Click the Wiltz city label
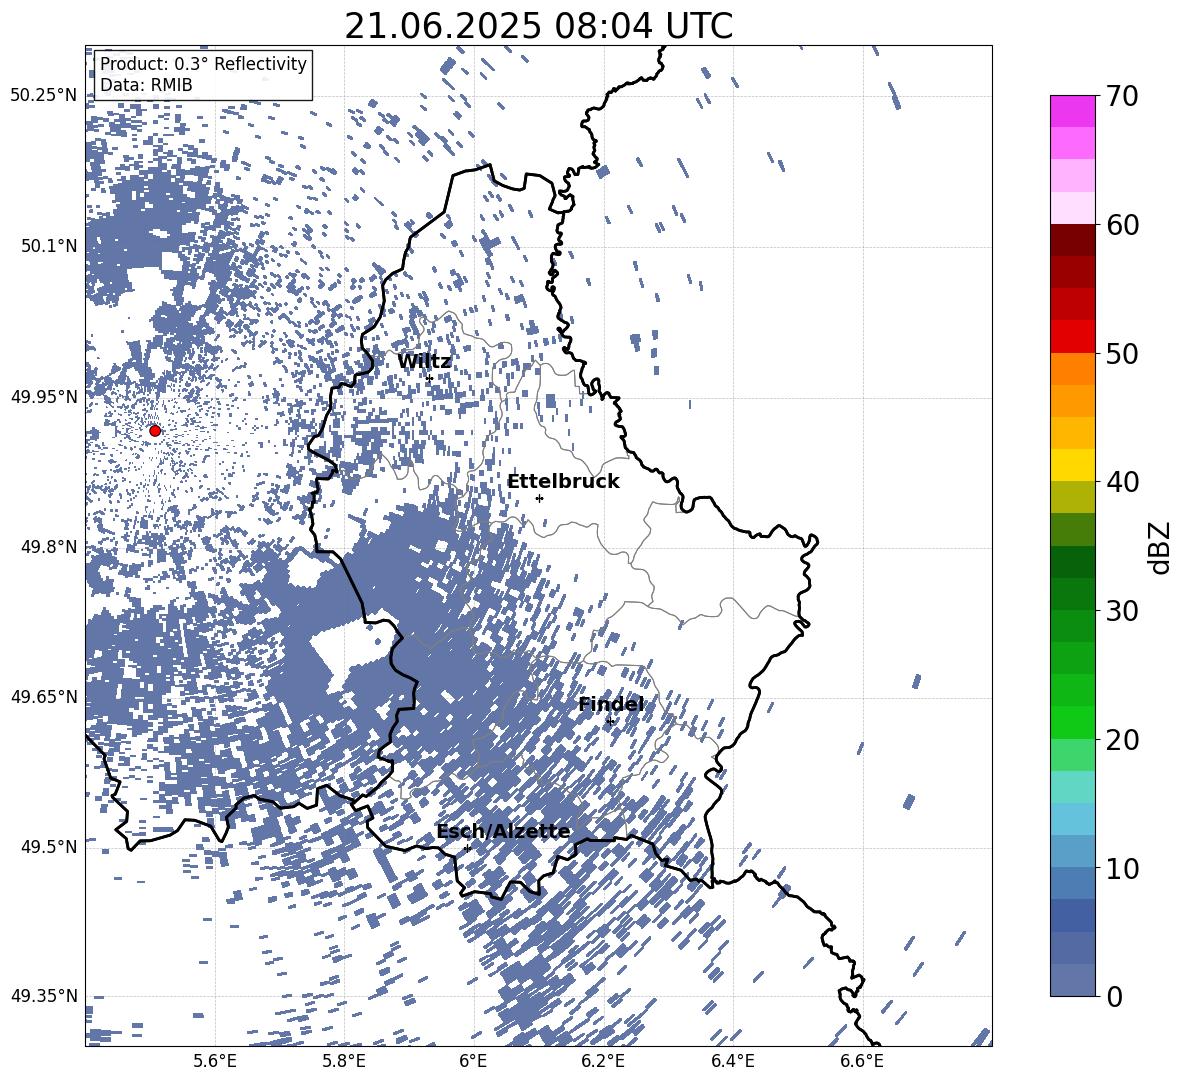The image size is (1184, 1081). [424, 362]
